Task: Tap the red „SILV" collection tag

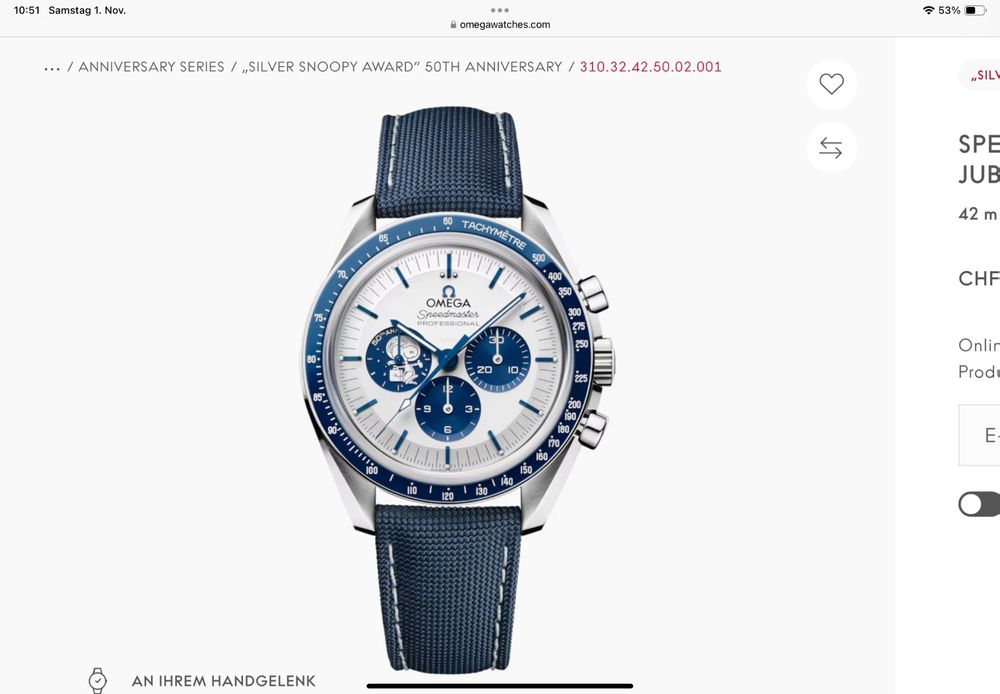Action: pyautogui.click(x=984, y=75)
